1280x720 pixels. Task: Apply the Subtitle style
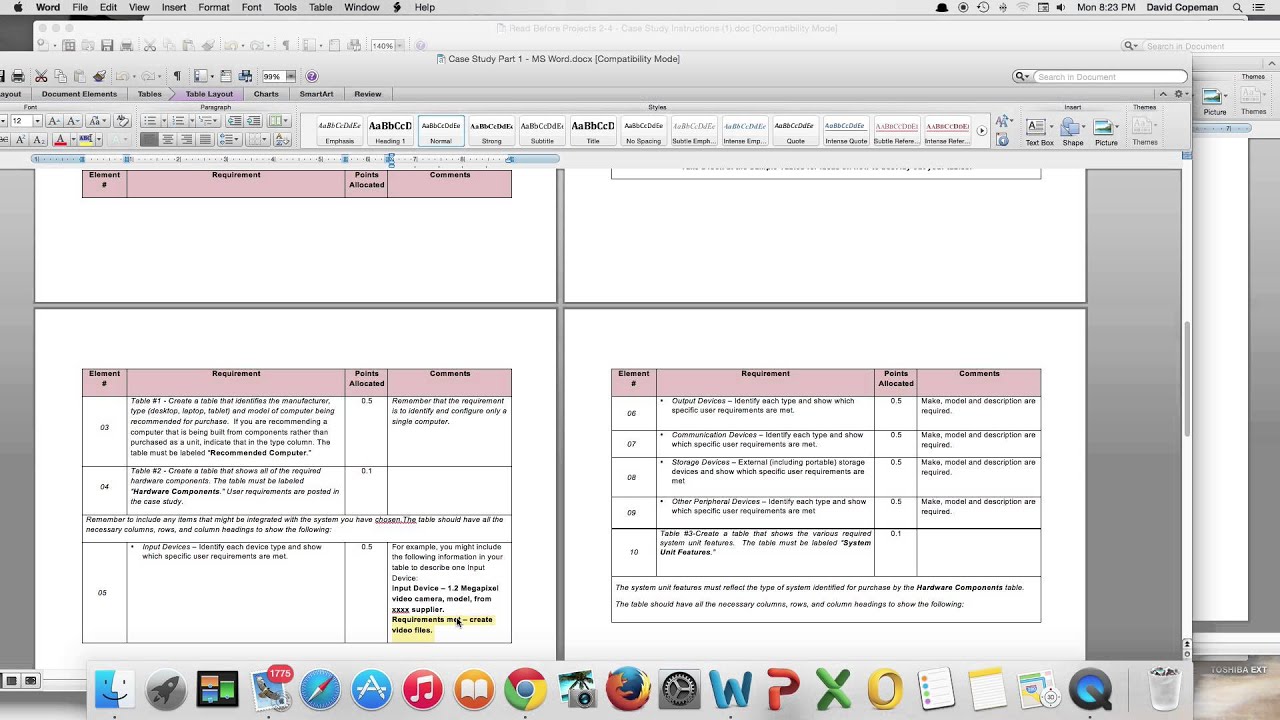[542, 131]
